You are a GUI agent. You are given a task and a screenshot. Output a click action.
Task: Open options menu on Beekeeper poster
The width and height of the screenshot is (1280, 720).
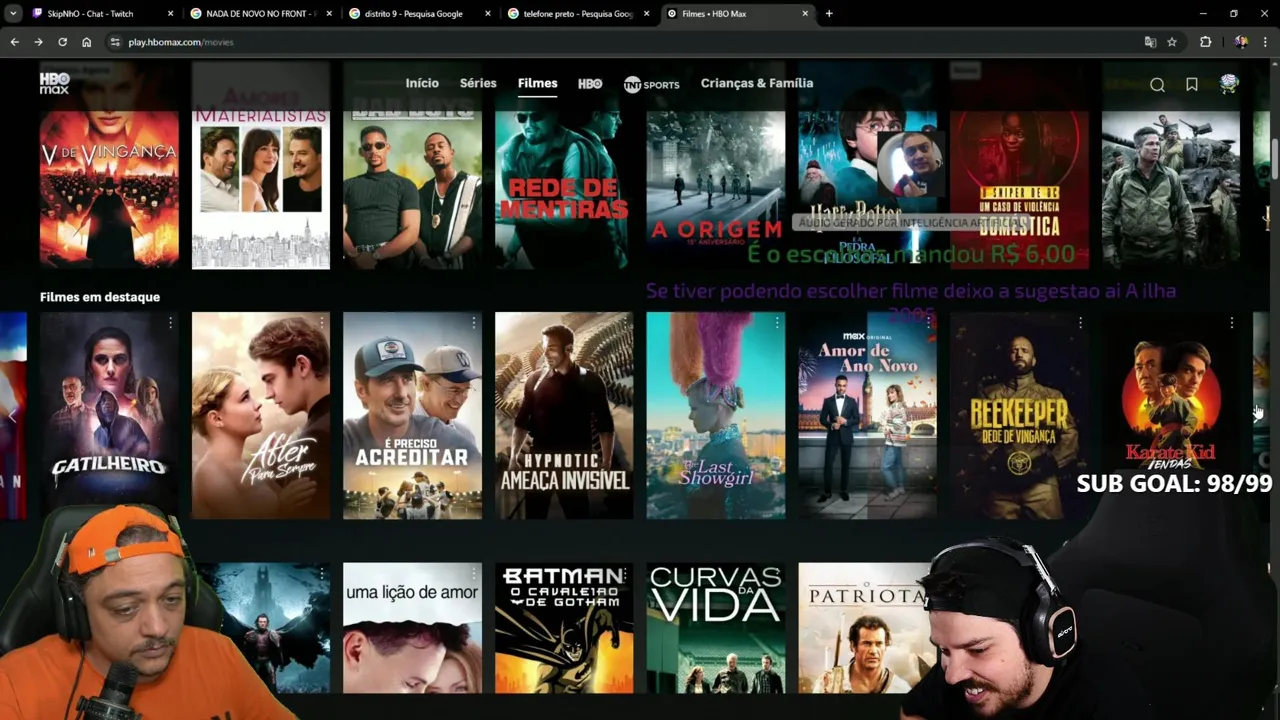1080,323
